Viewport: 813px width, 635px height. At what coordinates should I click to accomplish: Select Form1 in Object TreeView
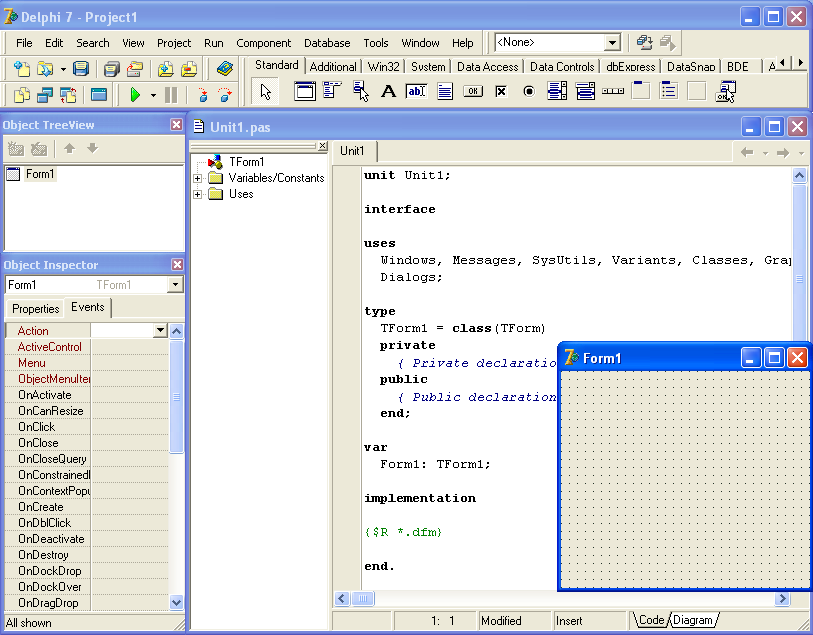(40, 174)
